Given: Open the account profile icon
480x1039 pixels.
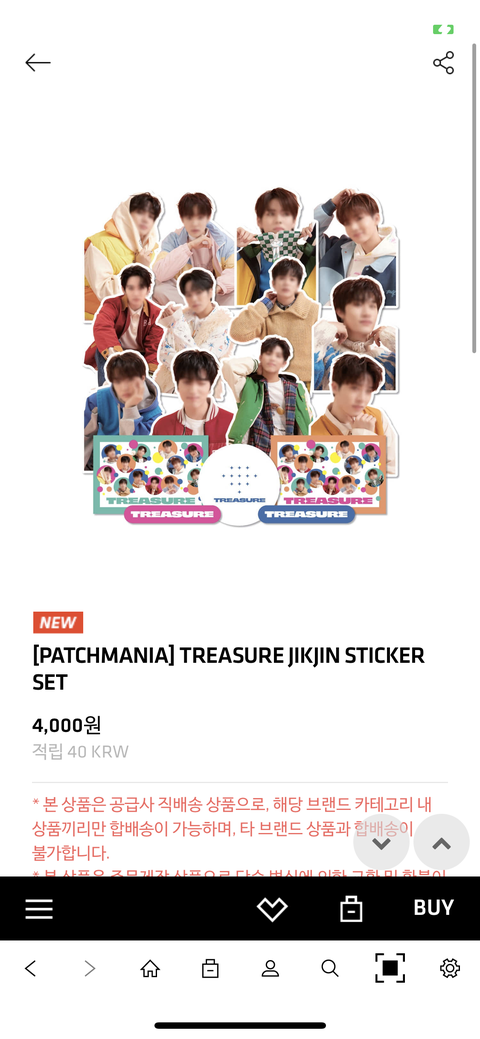Looking at the screenshot, I should click(270, 968).
